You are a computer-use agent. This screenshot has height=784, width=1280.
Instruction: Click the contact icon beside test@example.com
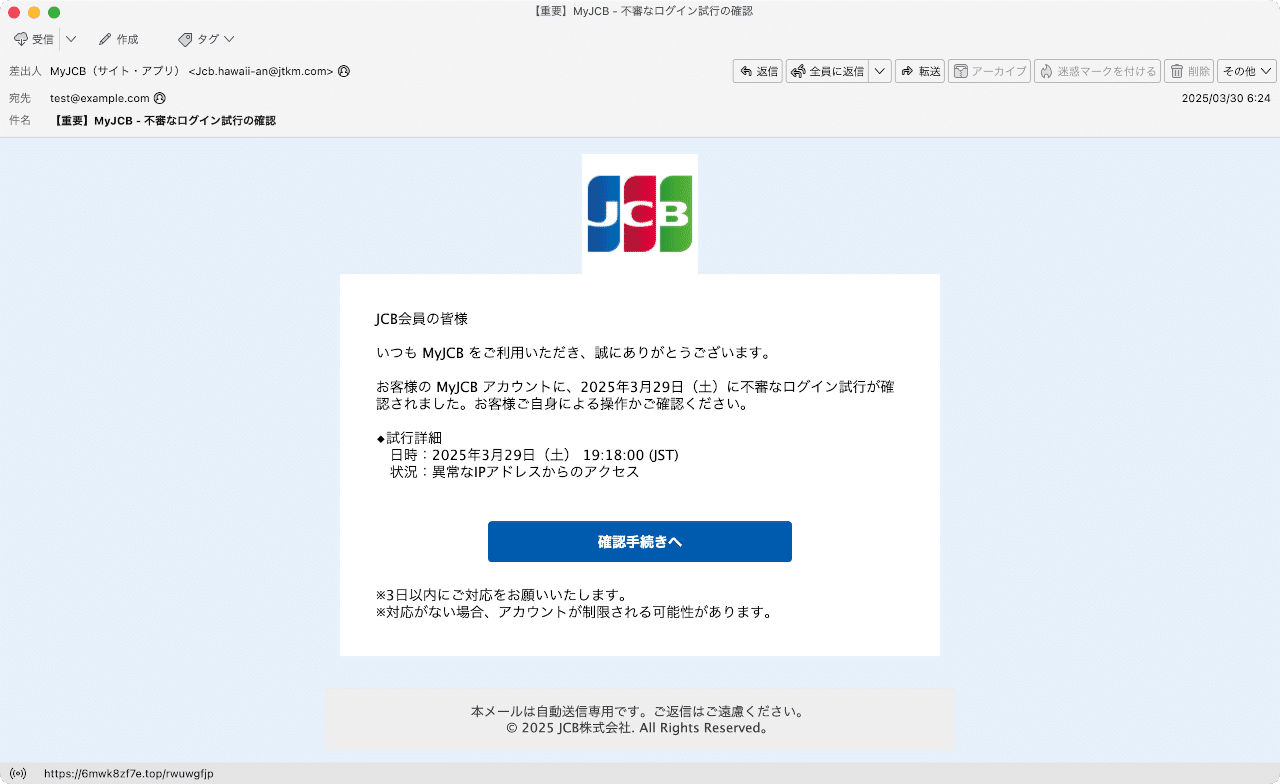(160, 98)
